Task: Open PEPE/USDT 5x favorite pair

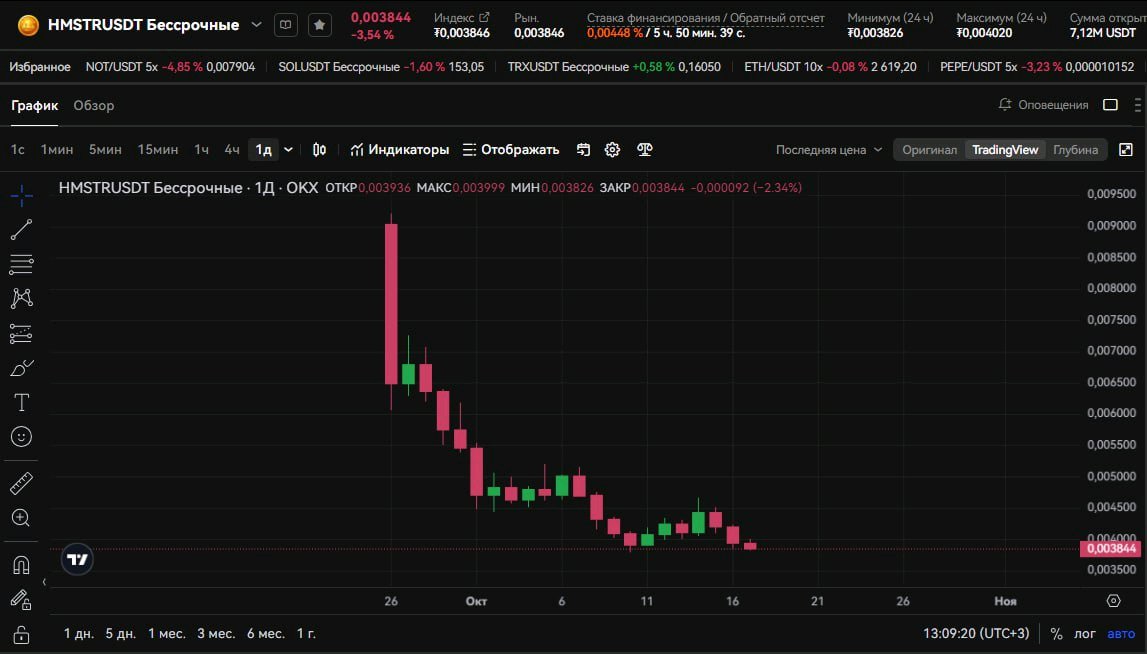Action: point(1037,67)
